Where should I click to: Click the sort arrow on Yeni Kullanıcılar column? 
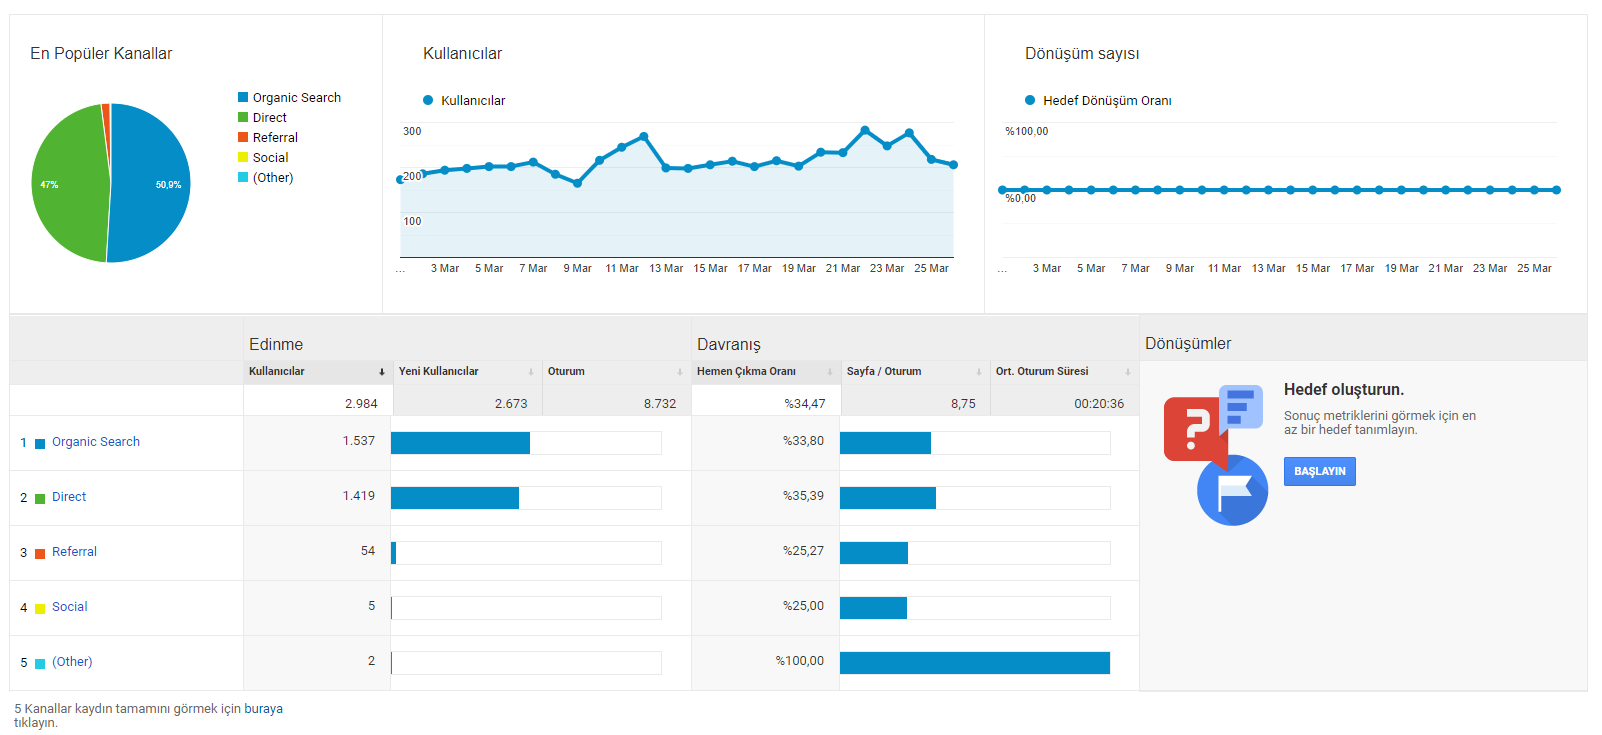pos(531,372)
